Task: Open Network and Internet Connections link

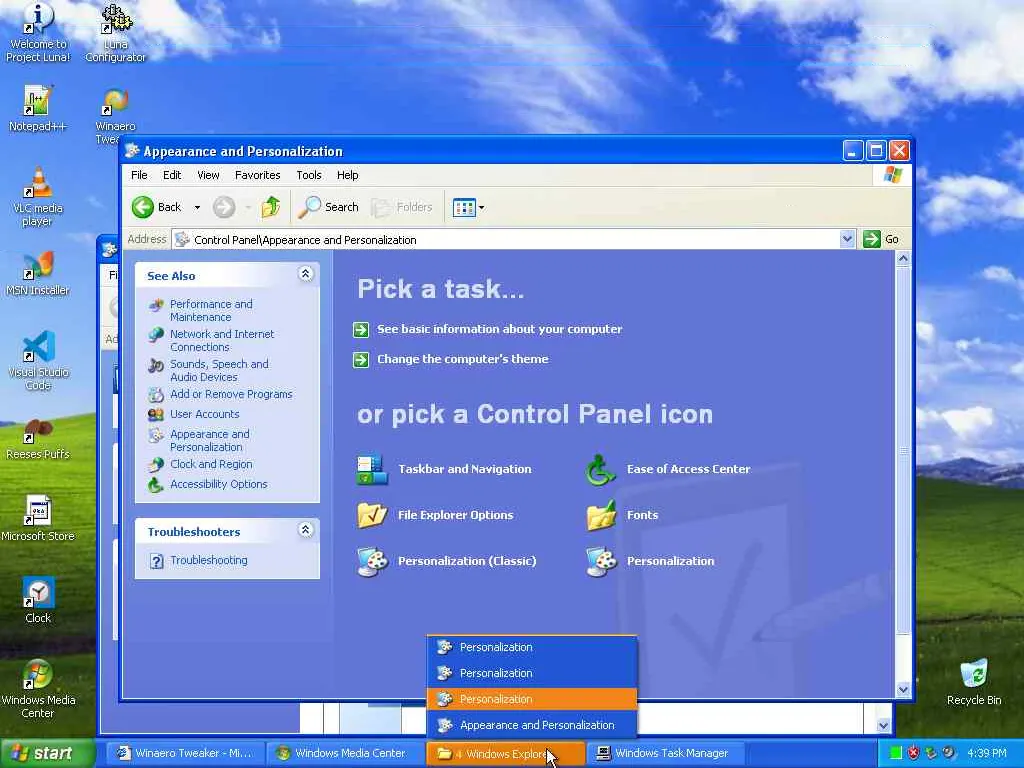Action: point(222,341)
